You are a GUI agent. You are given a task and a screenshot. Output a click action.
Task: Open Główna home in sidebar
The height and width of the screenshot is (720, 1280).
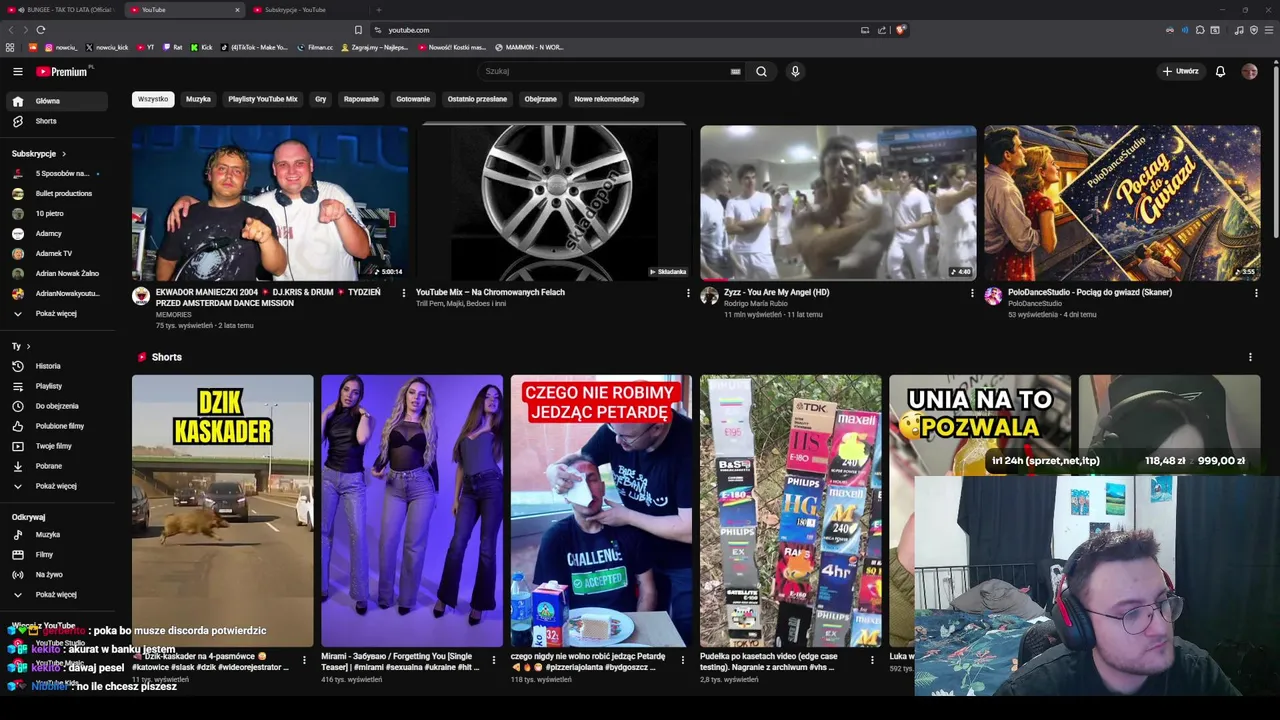pyautogui.click(x=57, y=101)
